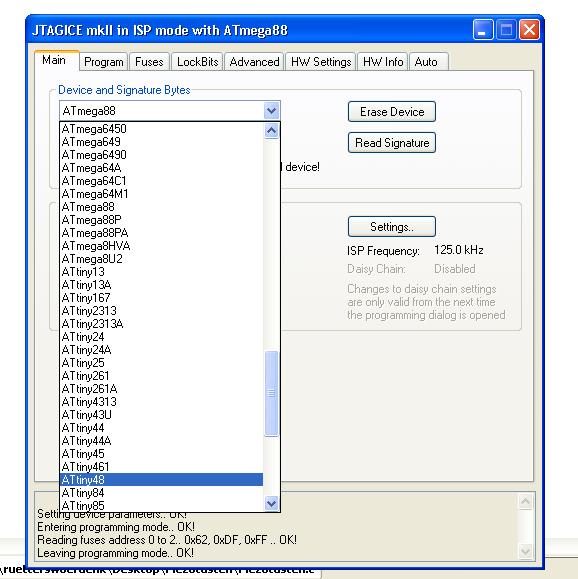Select ATtiny13A from the list
The image size is (578, 579).
pyautogui.click(x=161, y=285)
